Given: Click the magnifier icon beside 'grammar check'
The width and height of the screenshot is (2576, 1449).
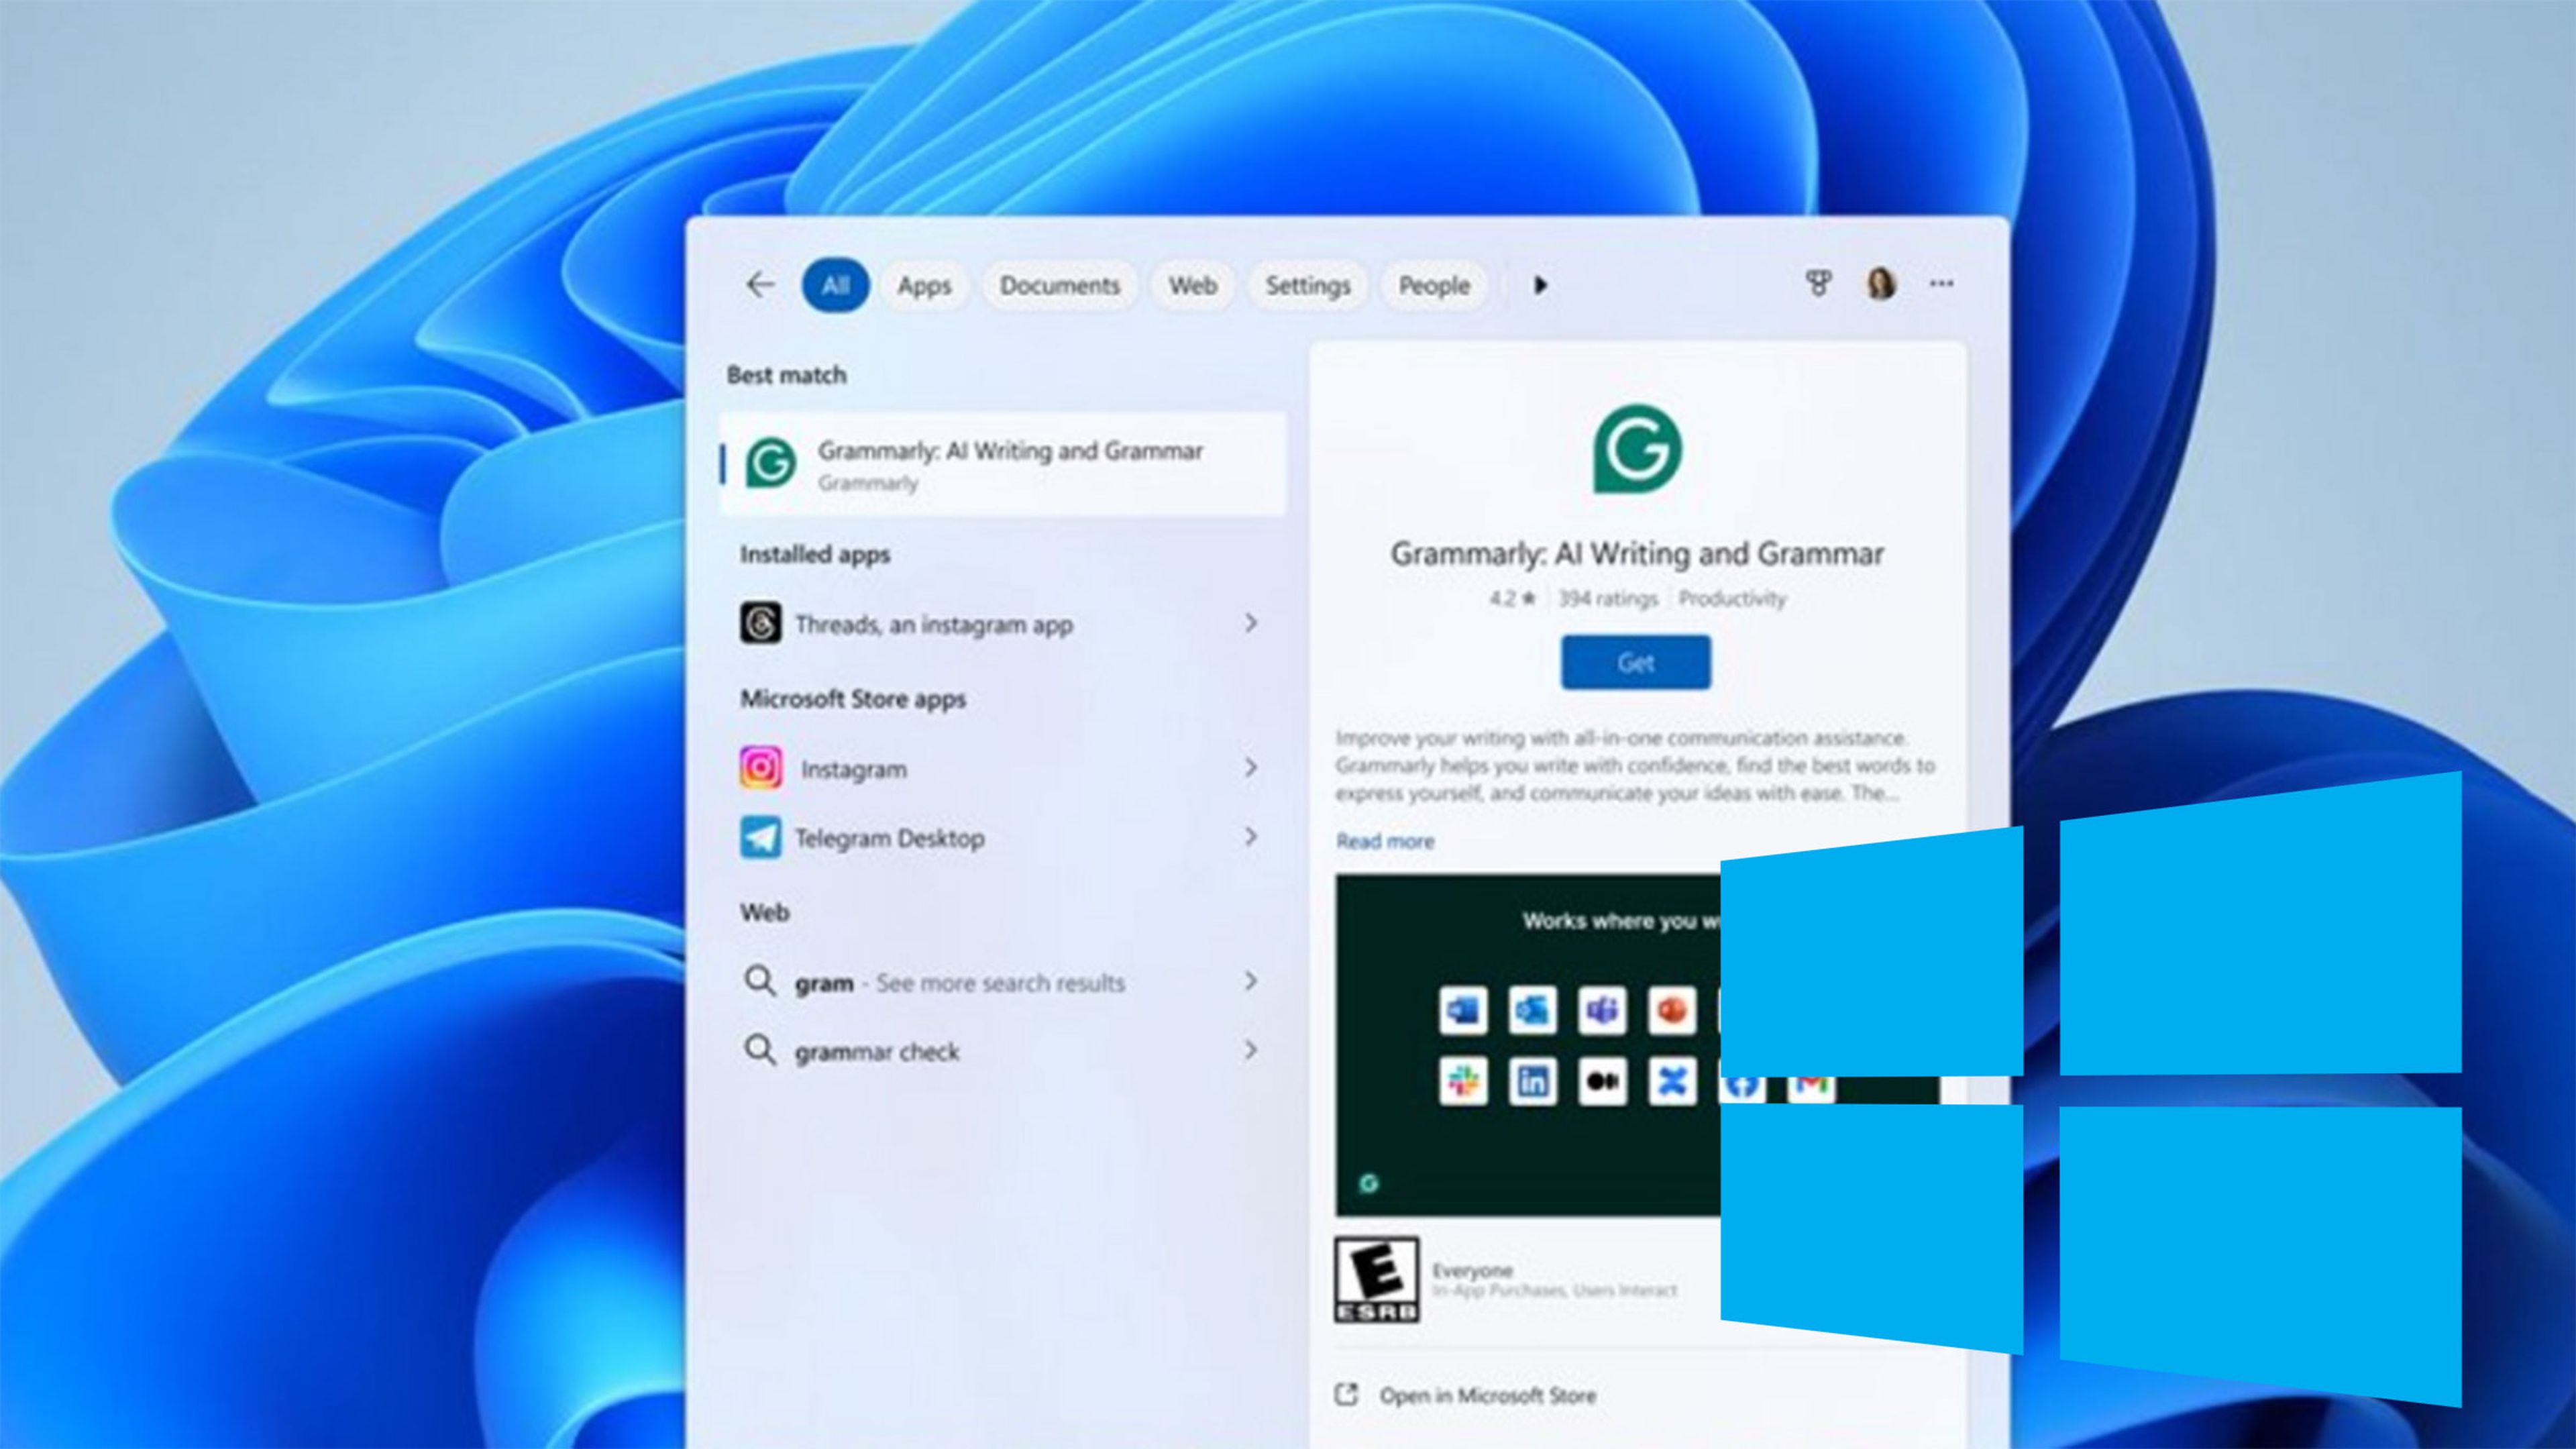Looking at the screenshot, I should [x=760, y=1050].
